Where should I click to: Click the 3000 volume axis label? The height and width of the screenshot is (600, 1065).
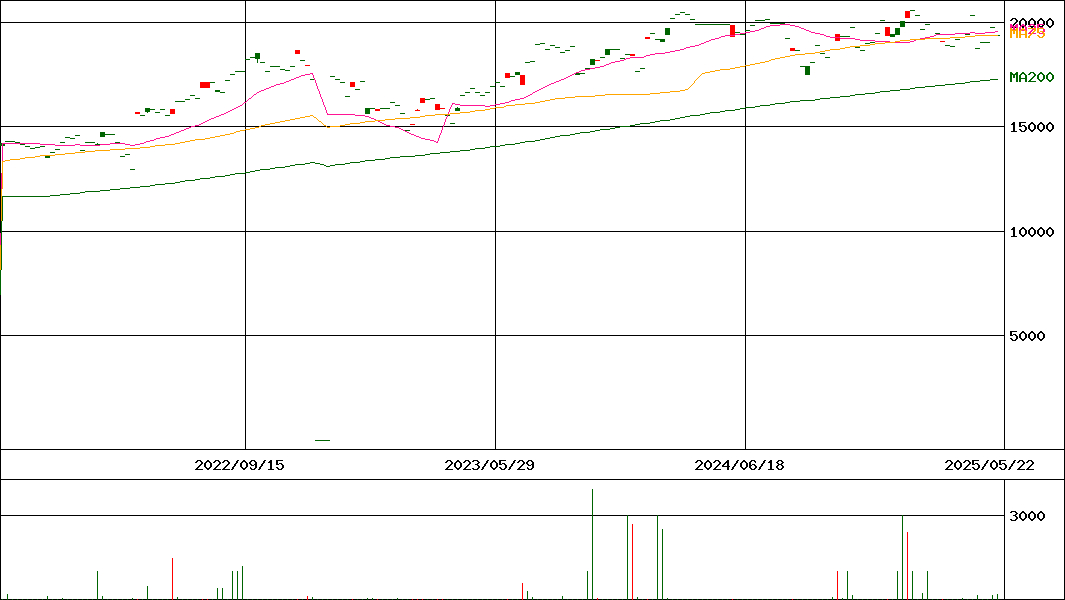1027,516
